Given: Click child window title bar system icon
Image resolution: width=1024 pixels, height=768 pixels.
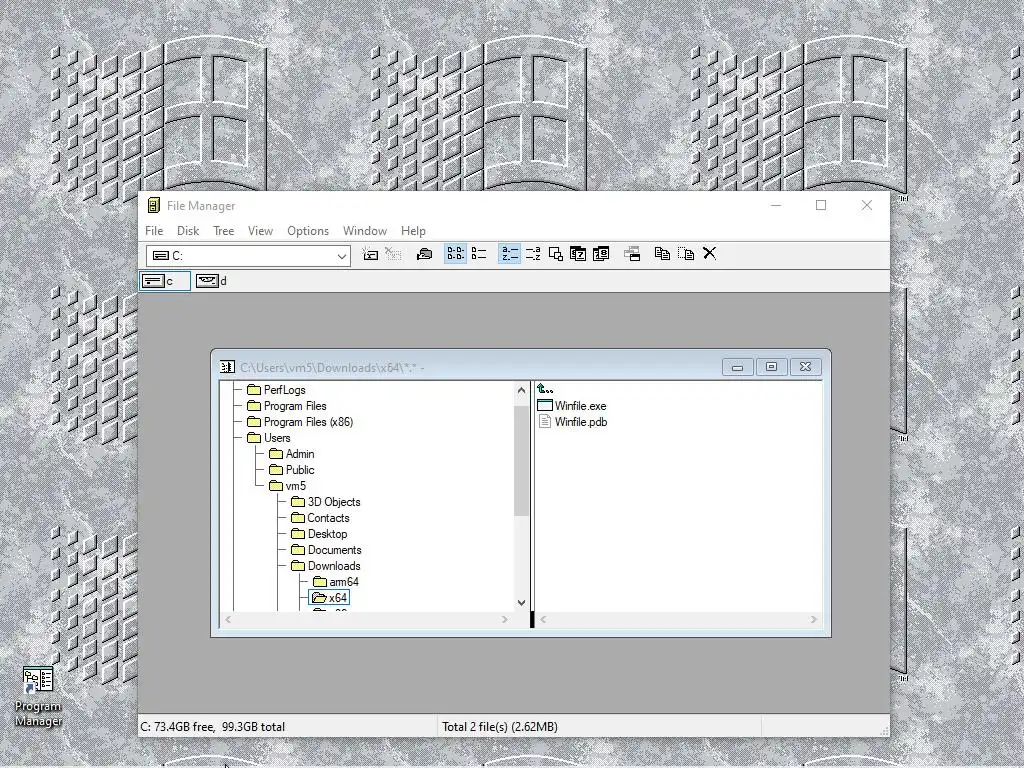Looking at the screenshot, I should coord(227,367).
